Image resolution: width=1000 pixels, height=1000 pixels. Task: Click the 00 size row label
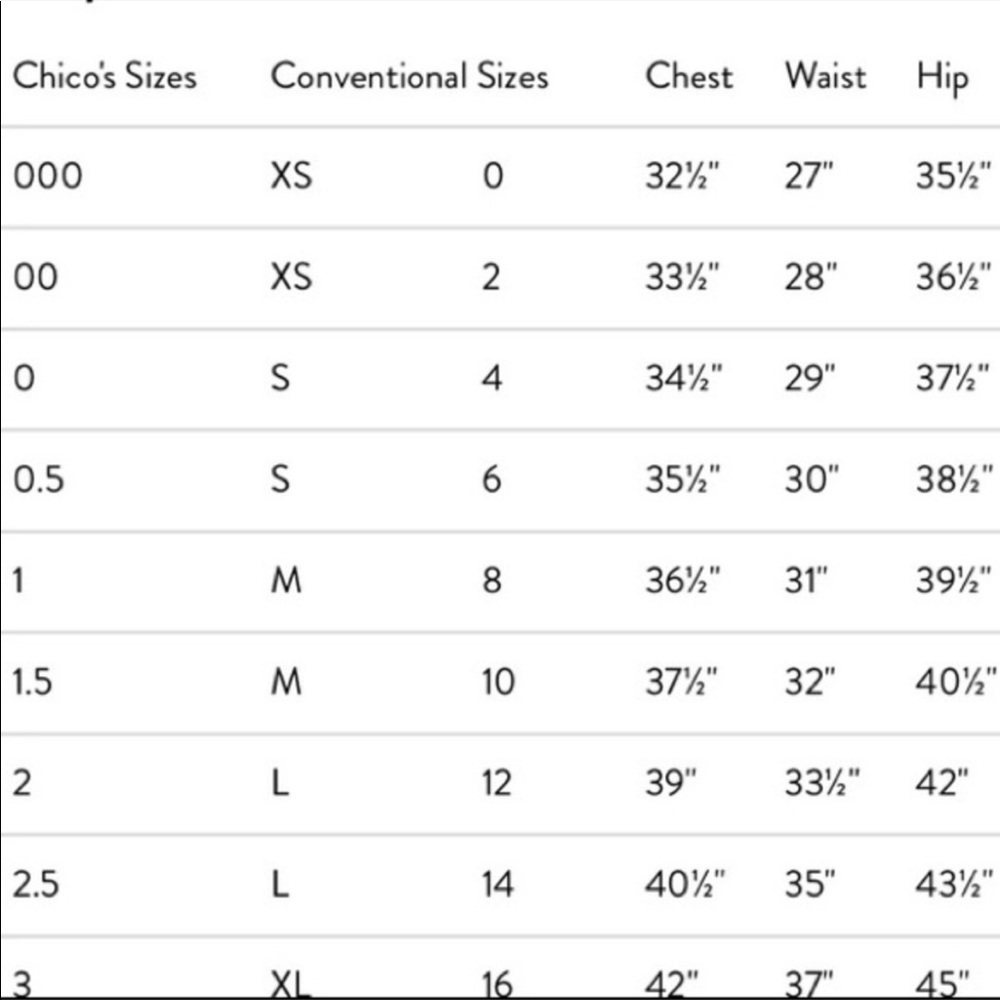coord(36,277)
